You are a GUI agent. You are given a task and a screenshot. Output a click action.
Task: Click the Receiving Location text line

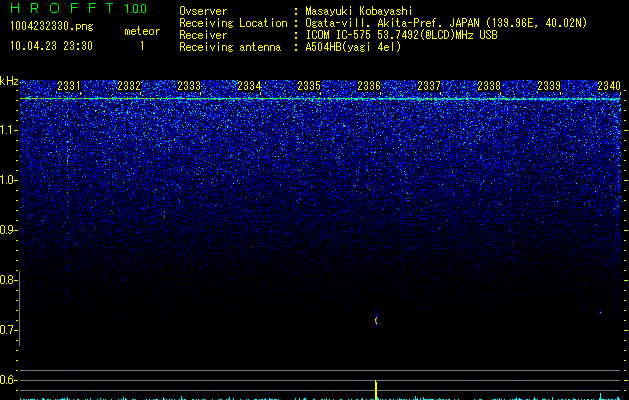coord(383,23)
